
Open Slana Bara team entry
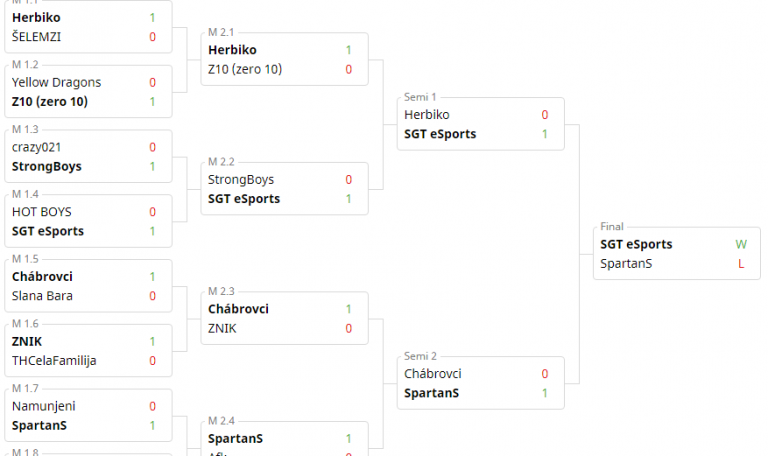click(x=42, y=295)
